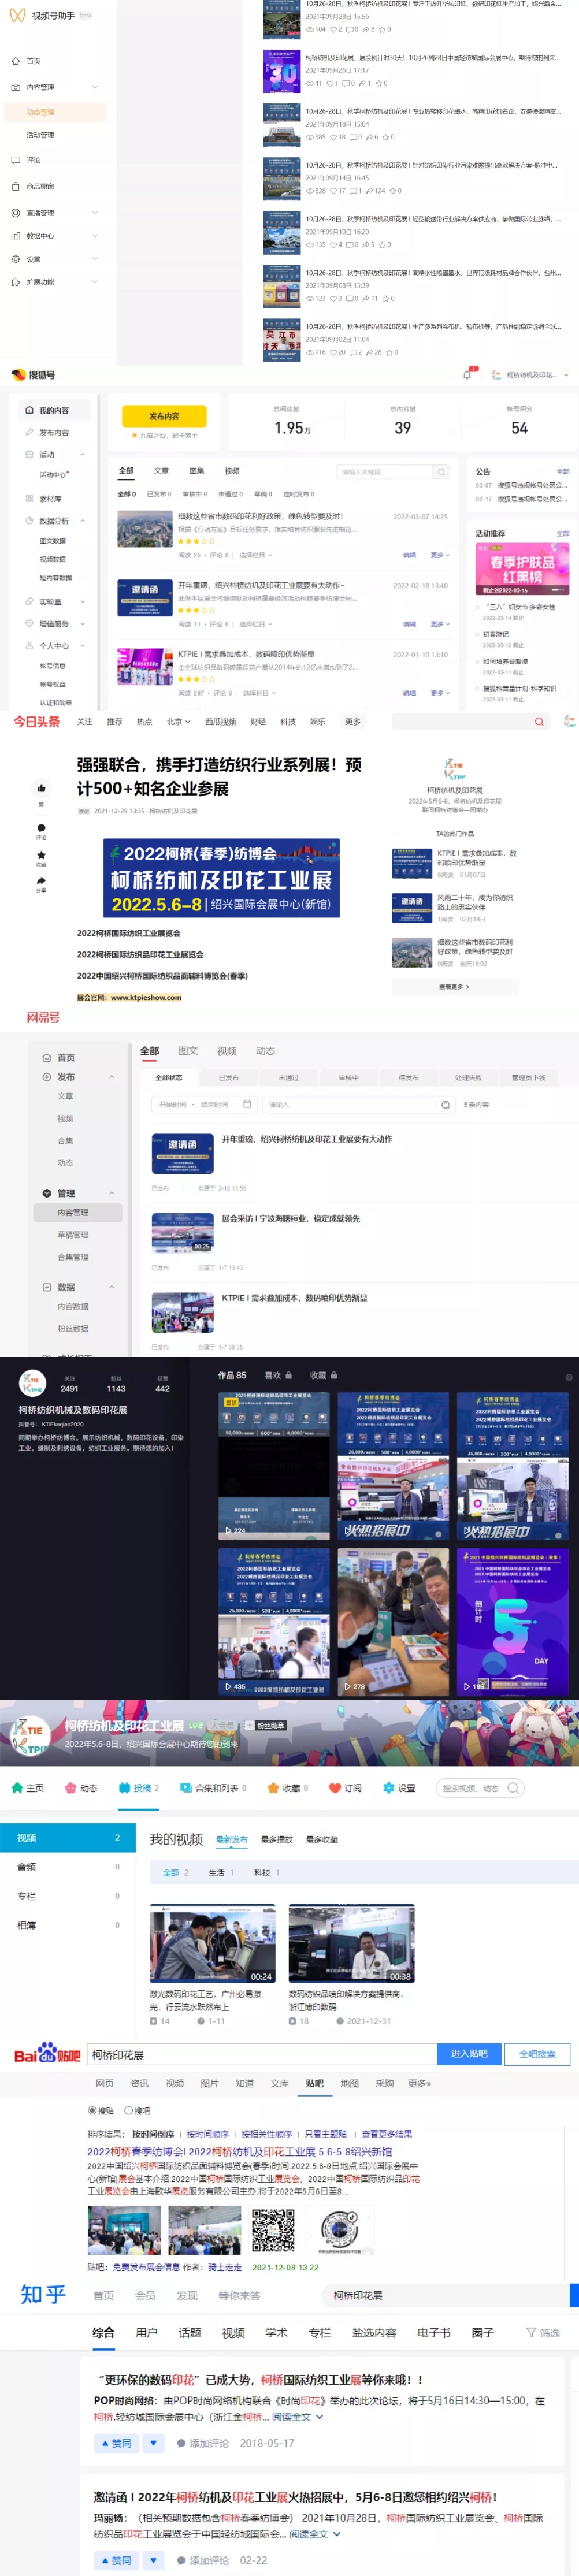Upvote 赞同 on the 02-22 Zhihu answer
The width and height of the screenshot is (579, 2576).
point(116,2561)
